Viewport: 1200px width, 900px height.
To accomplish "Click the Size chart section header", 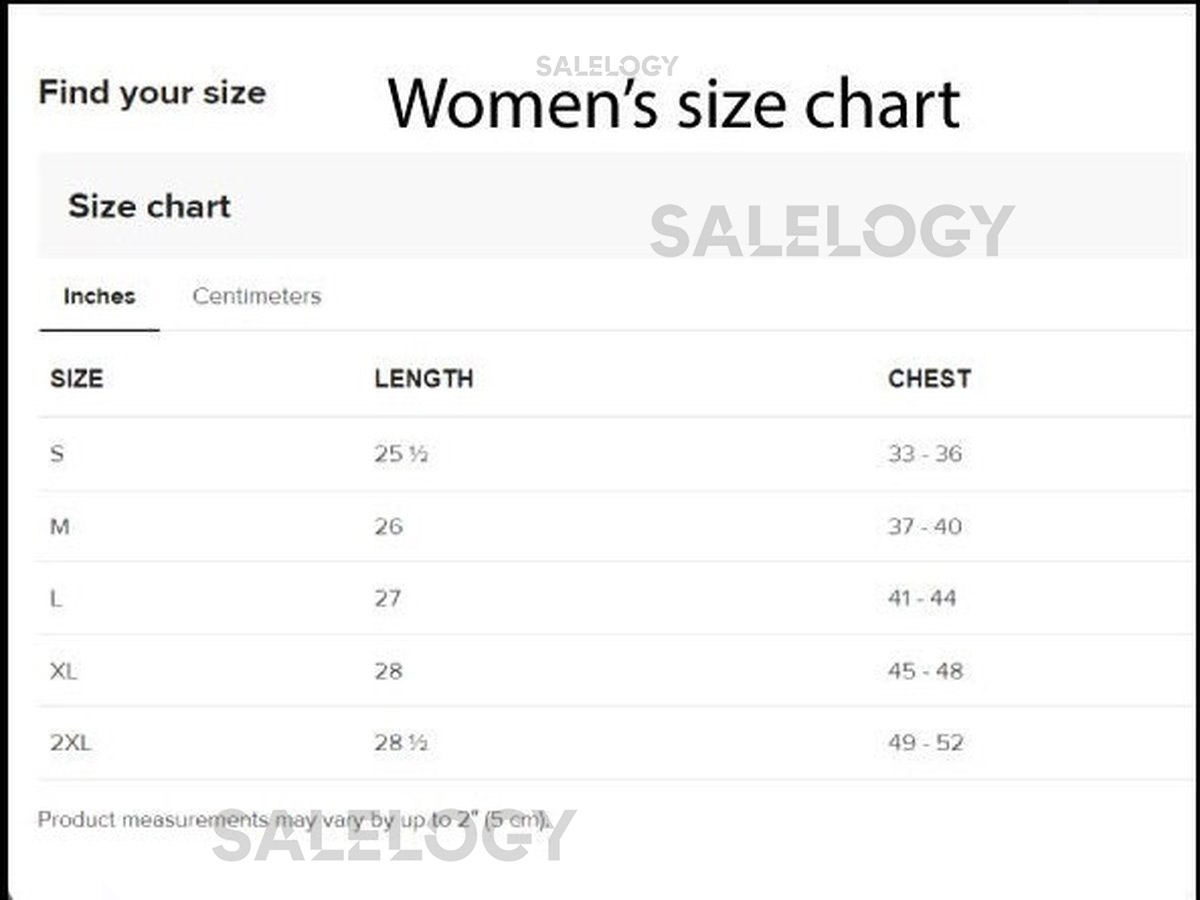I will (x=149, y=207).
